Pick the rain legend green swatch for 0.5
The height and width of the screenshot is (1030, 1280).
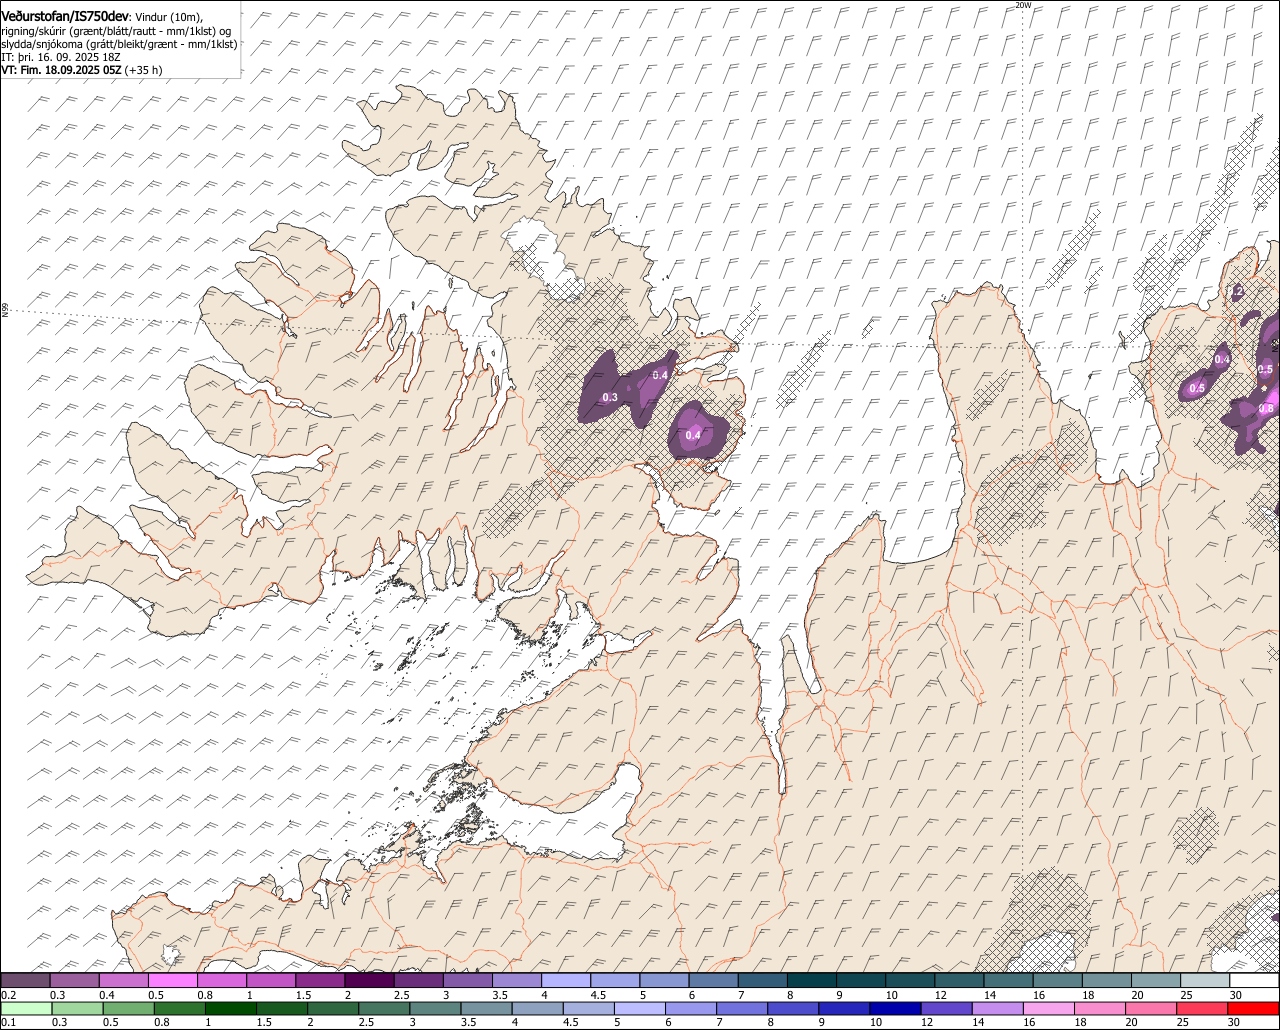[x=128, y=1008]
